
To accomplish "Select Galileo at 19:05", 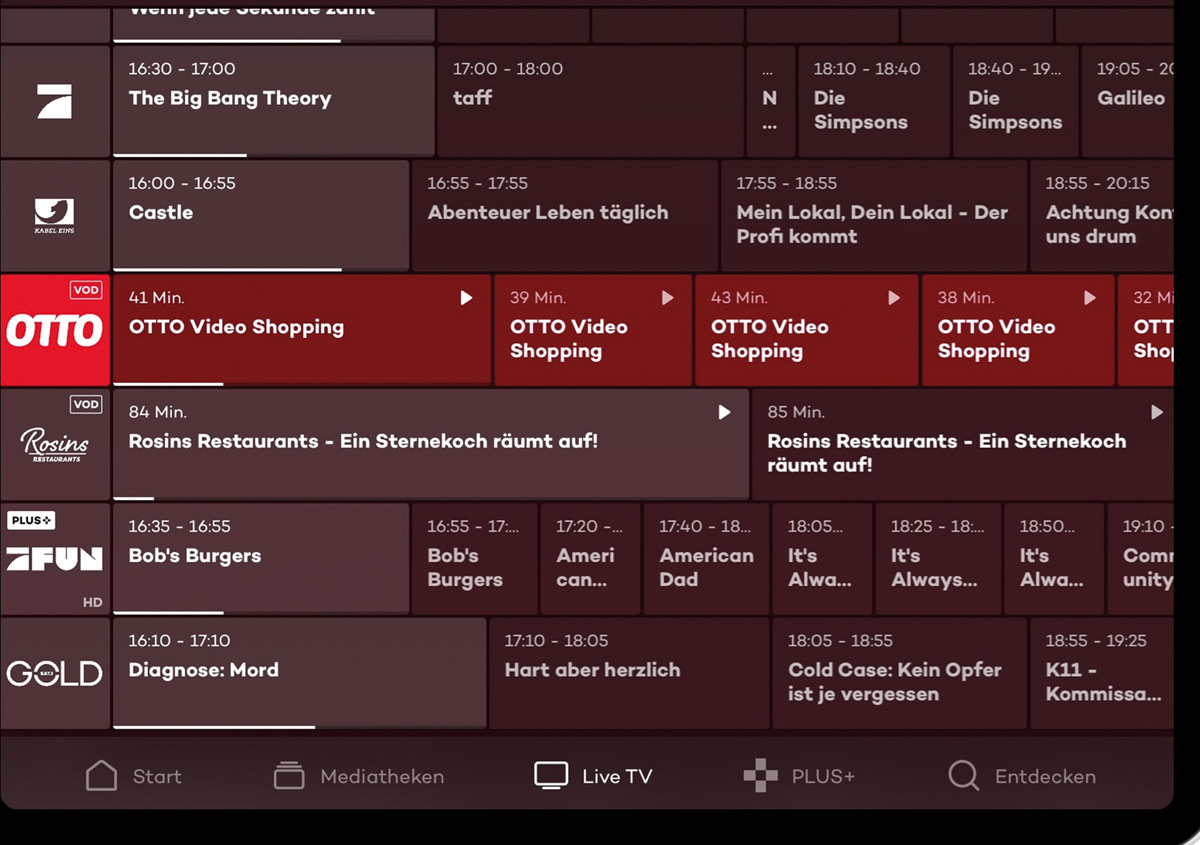I will click(1128, 101).
